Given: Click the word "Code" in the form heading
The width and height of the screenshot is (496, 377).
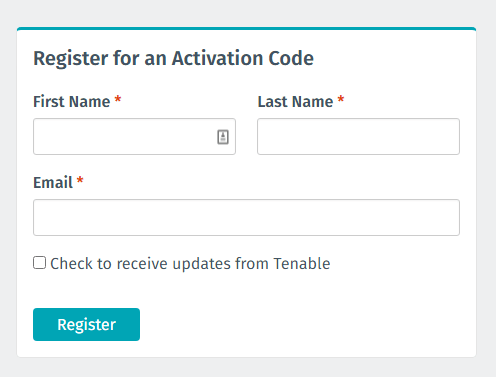Looking at the screenshot, I should click(291, 58).
